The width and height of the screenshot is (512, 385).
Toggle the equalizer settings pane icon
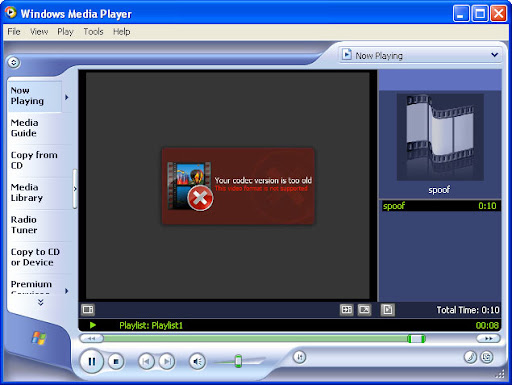click(88, 310)
